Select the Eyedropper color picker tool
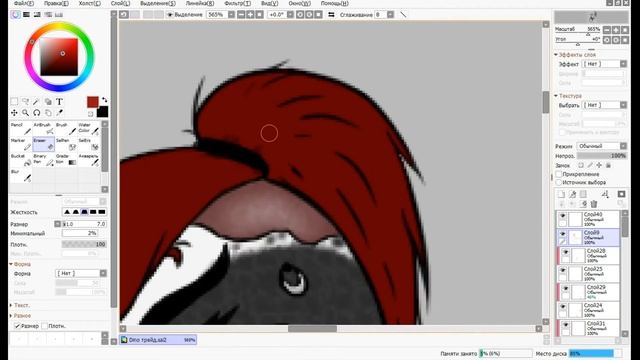The image size is (640, 360). pos(59,113)
